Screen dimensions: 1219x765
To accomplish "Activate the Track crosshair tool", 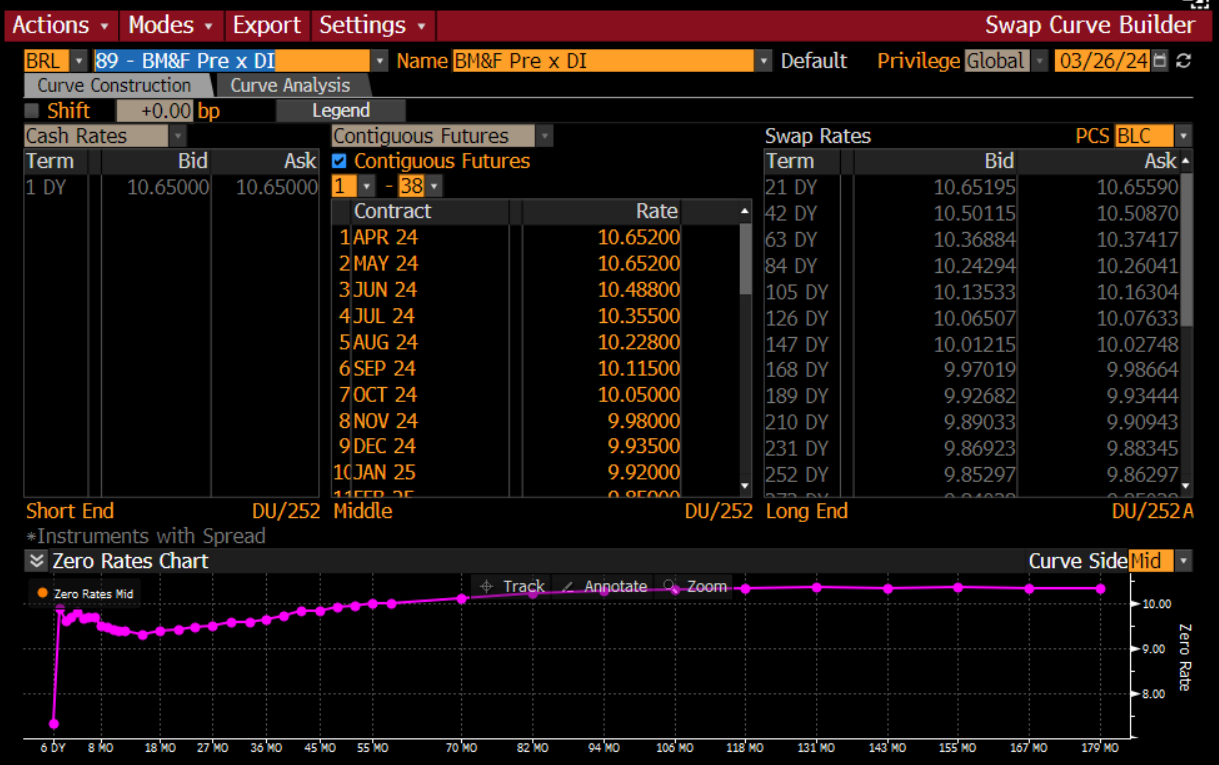I will (487, 586).
